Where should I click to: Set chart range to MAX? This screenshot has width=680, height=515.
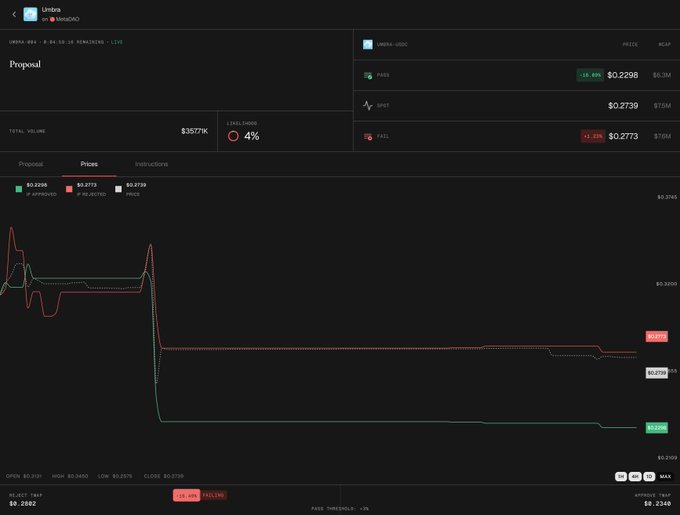[665, 476]
